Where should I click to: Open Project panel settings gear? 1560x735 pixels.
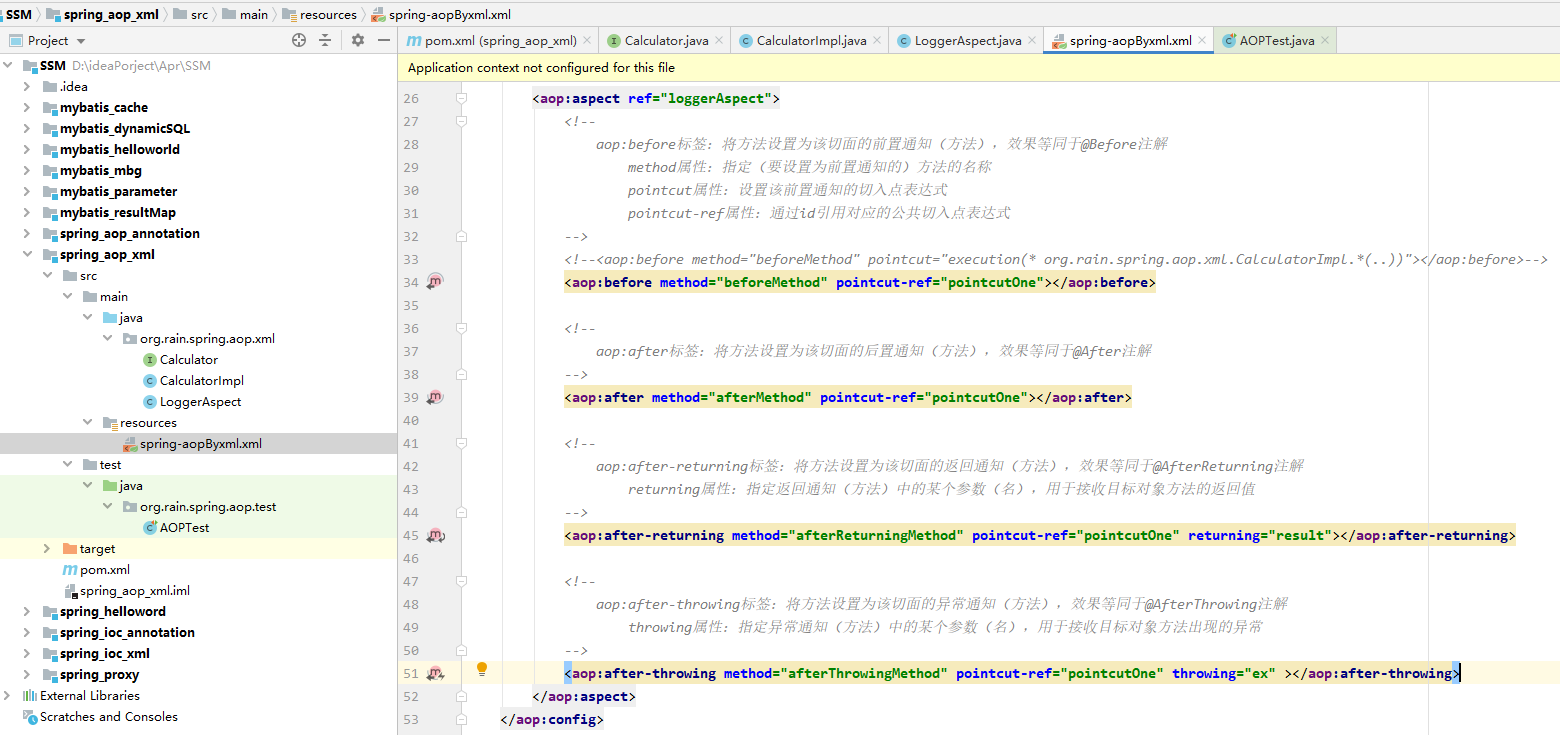coord(358,40)
